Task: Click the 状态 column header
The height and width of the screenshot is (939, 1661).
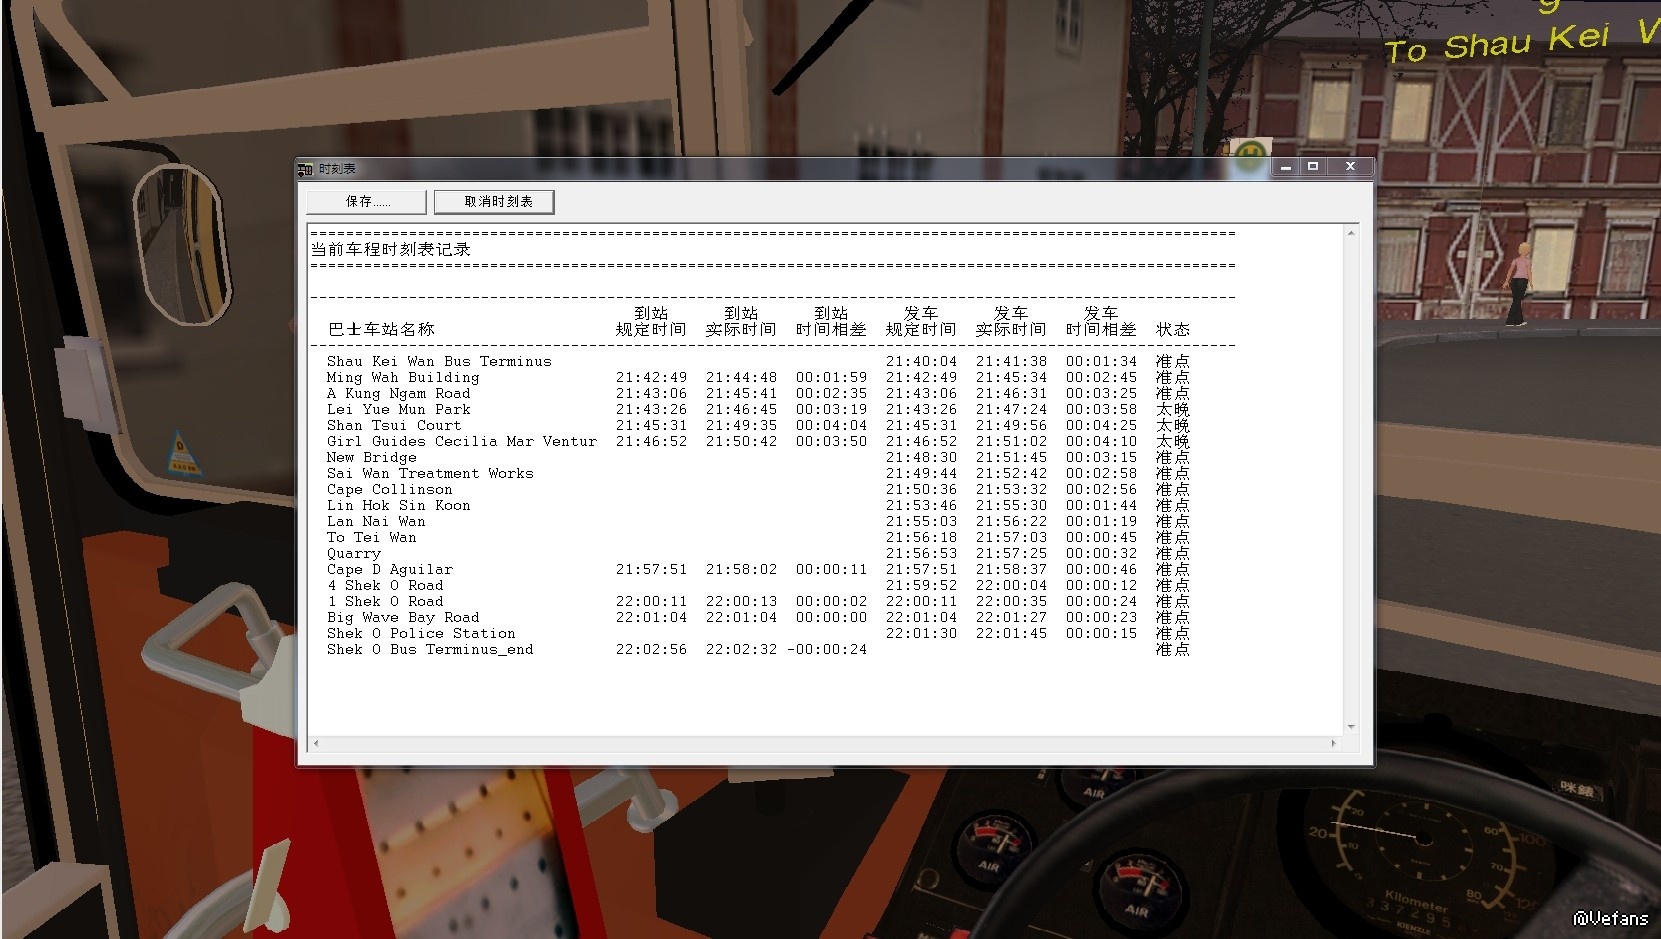Action: pos(1173,329)
